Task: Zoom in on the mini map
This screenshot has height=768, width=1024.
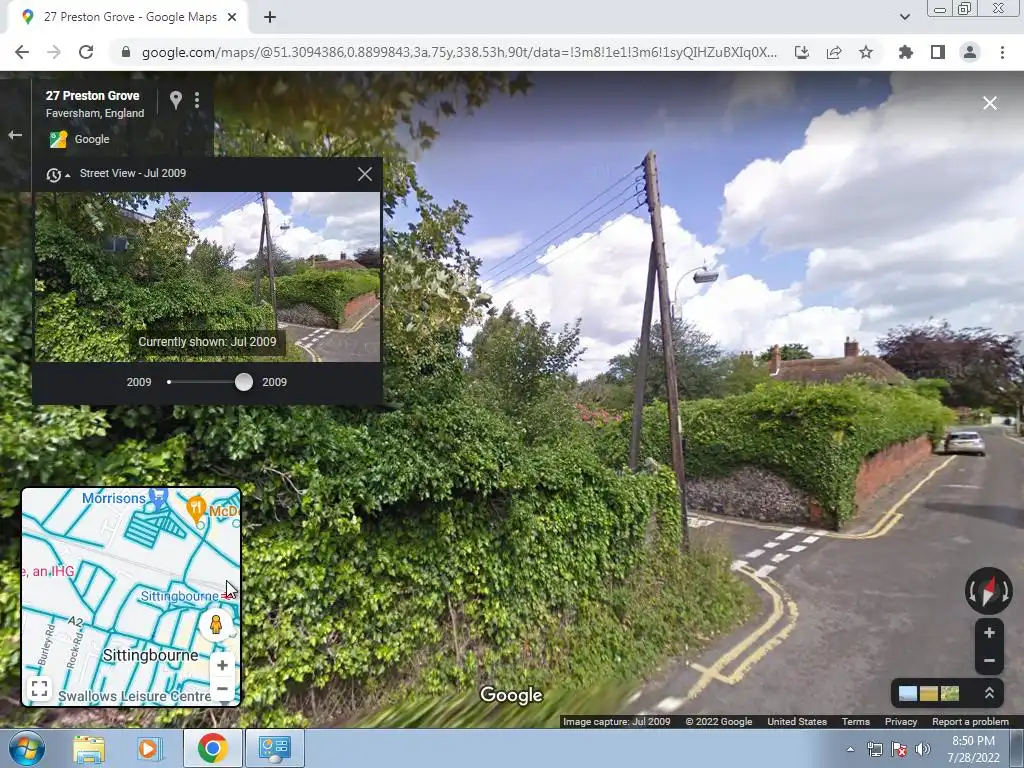Action: click(222, 665)
